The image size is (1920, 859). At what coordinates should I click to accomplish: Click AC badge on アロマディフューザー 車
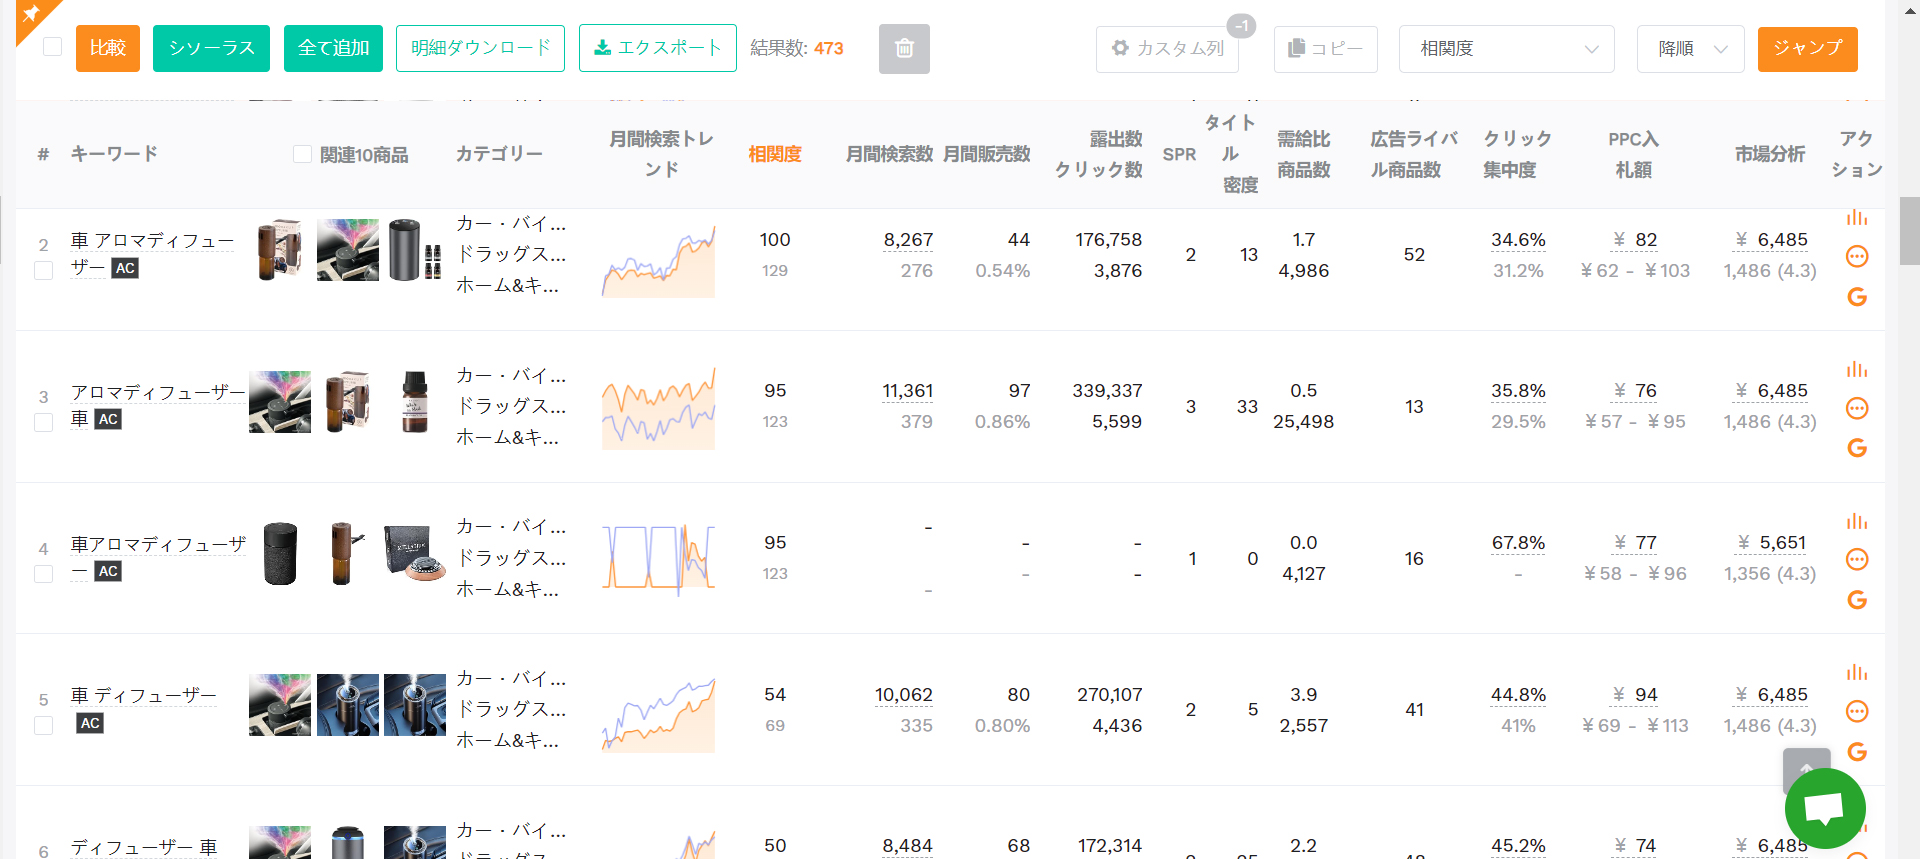pos(108,419)
